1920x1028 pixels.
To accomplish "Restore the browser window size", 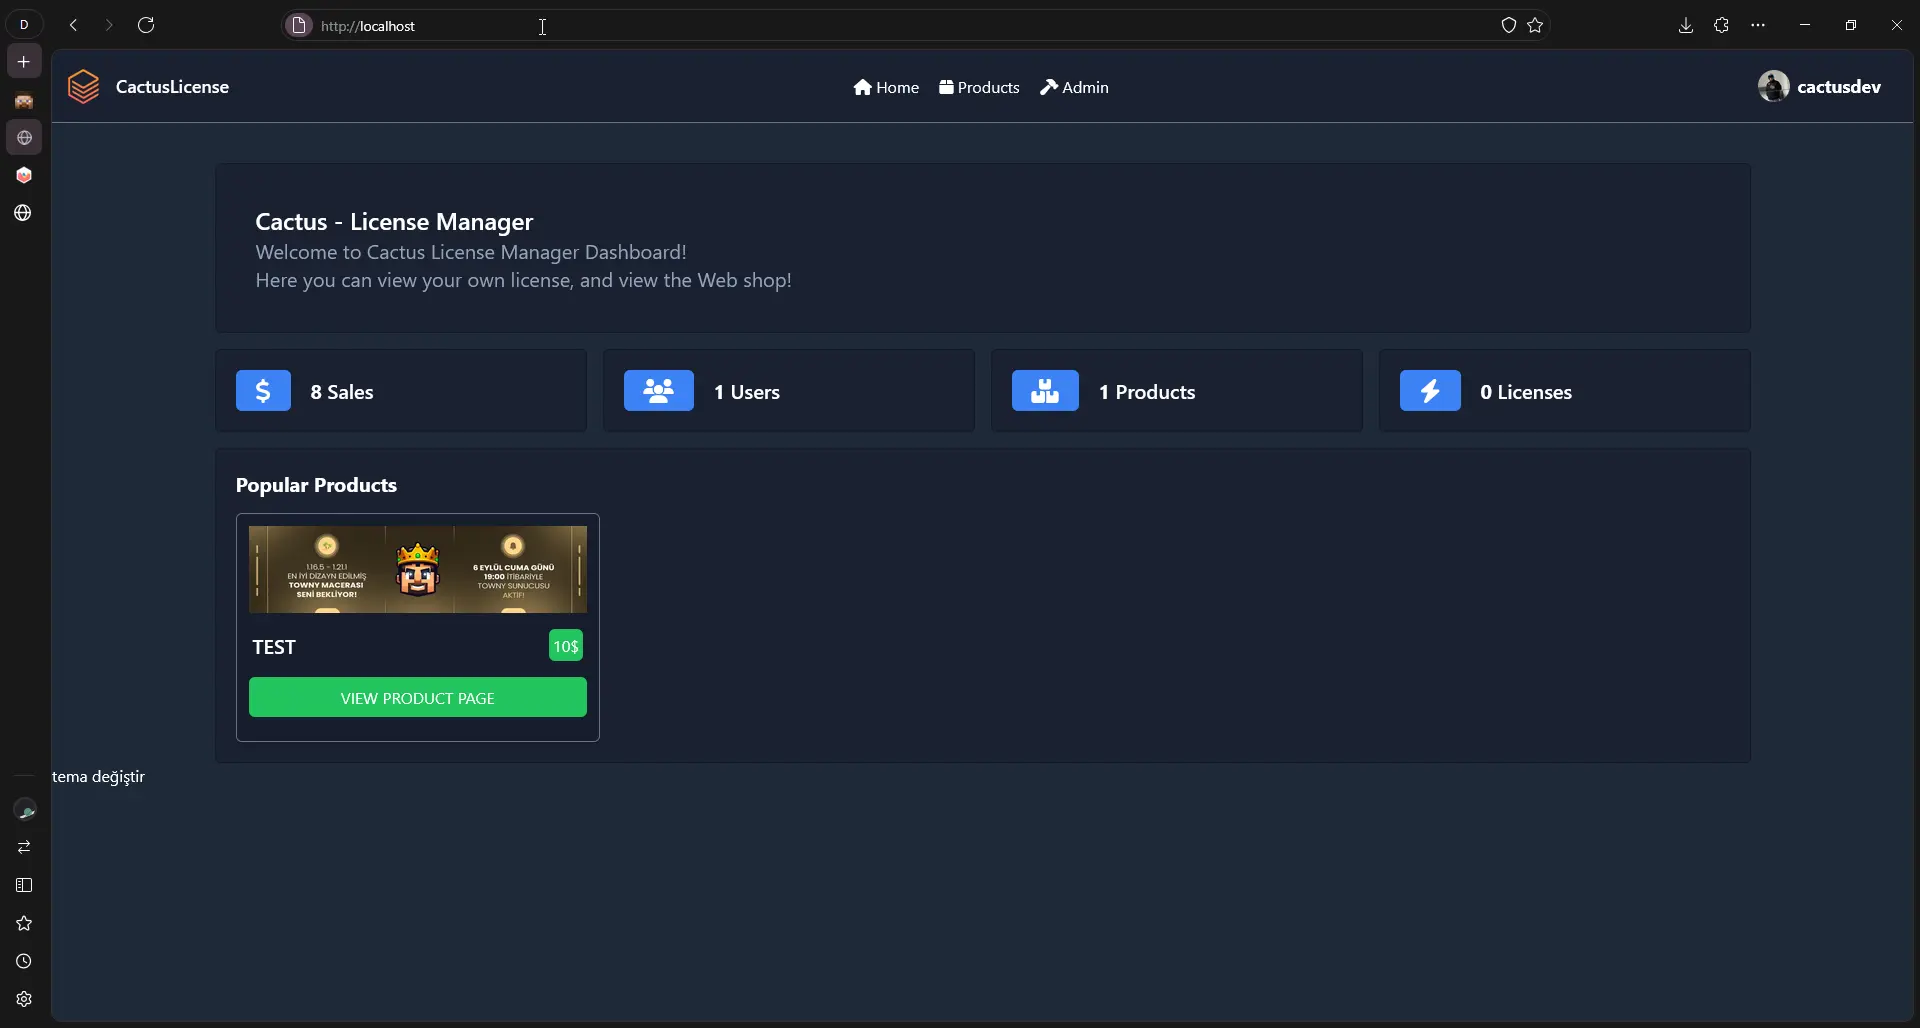I will [x=1851, y=25].
